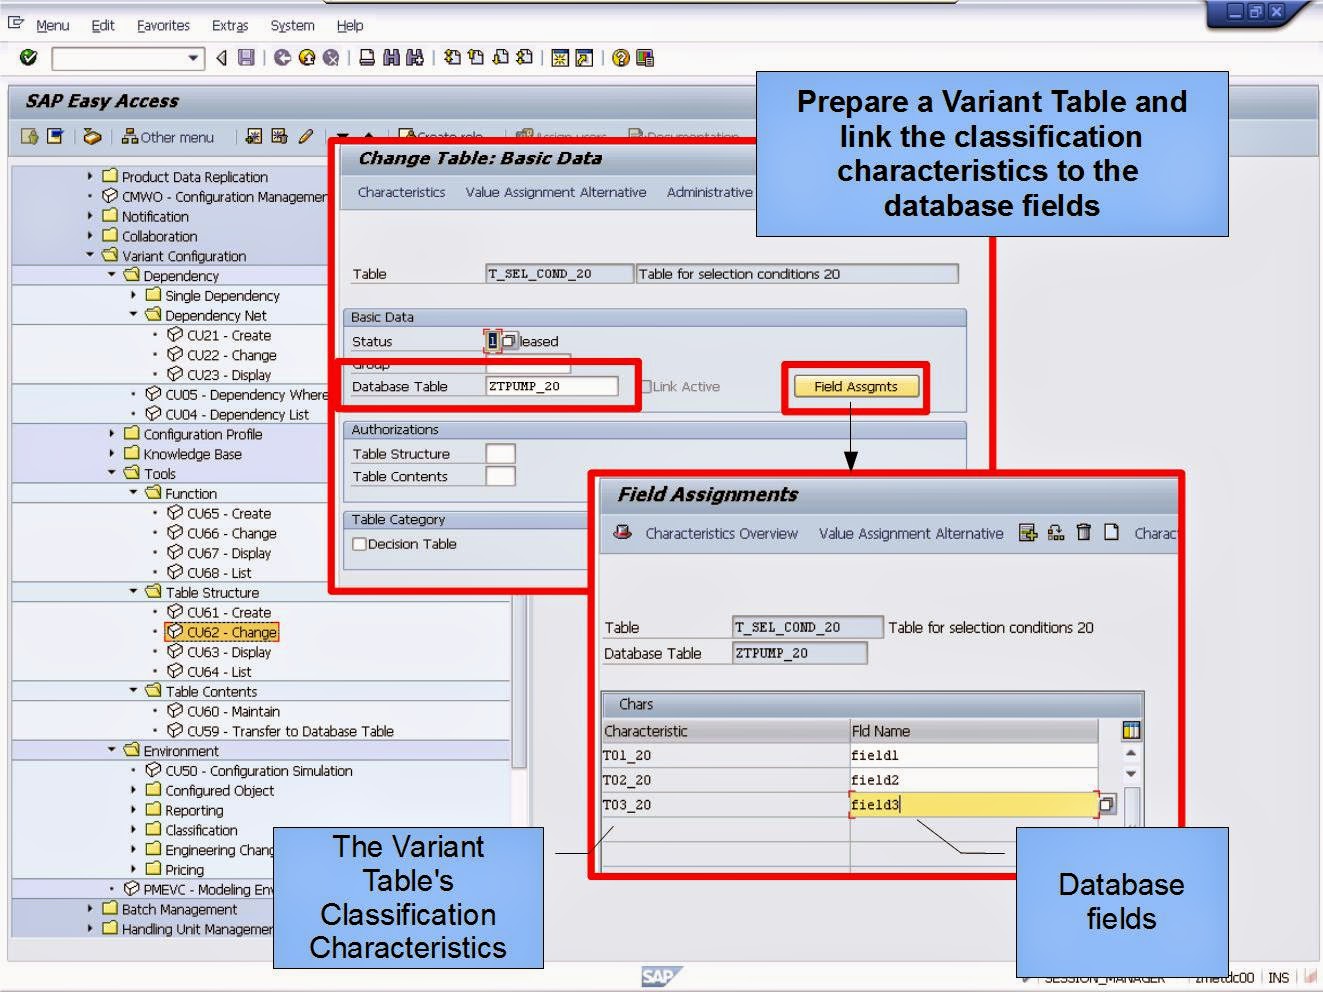Expand the Notification folder
Screen dimensions: 1323x992
tap(90, 216)
